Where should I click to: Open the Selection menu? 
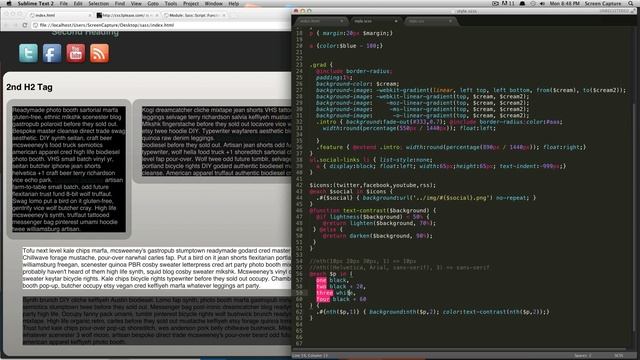[x=98, y=3]
